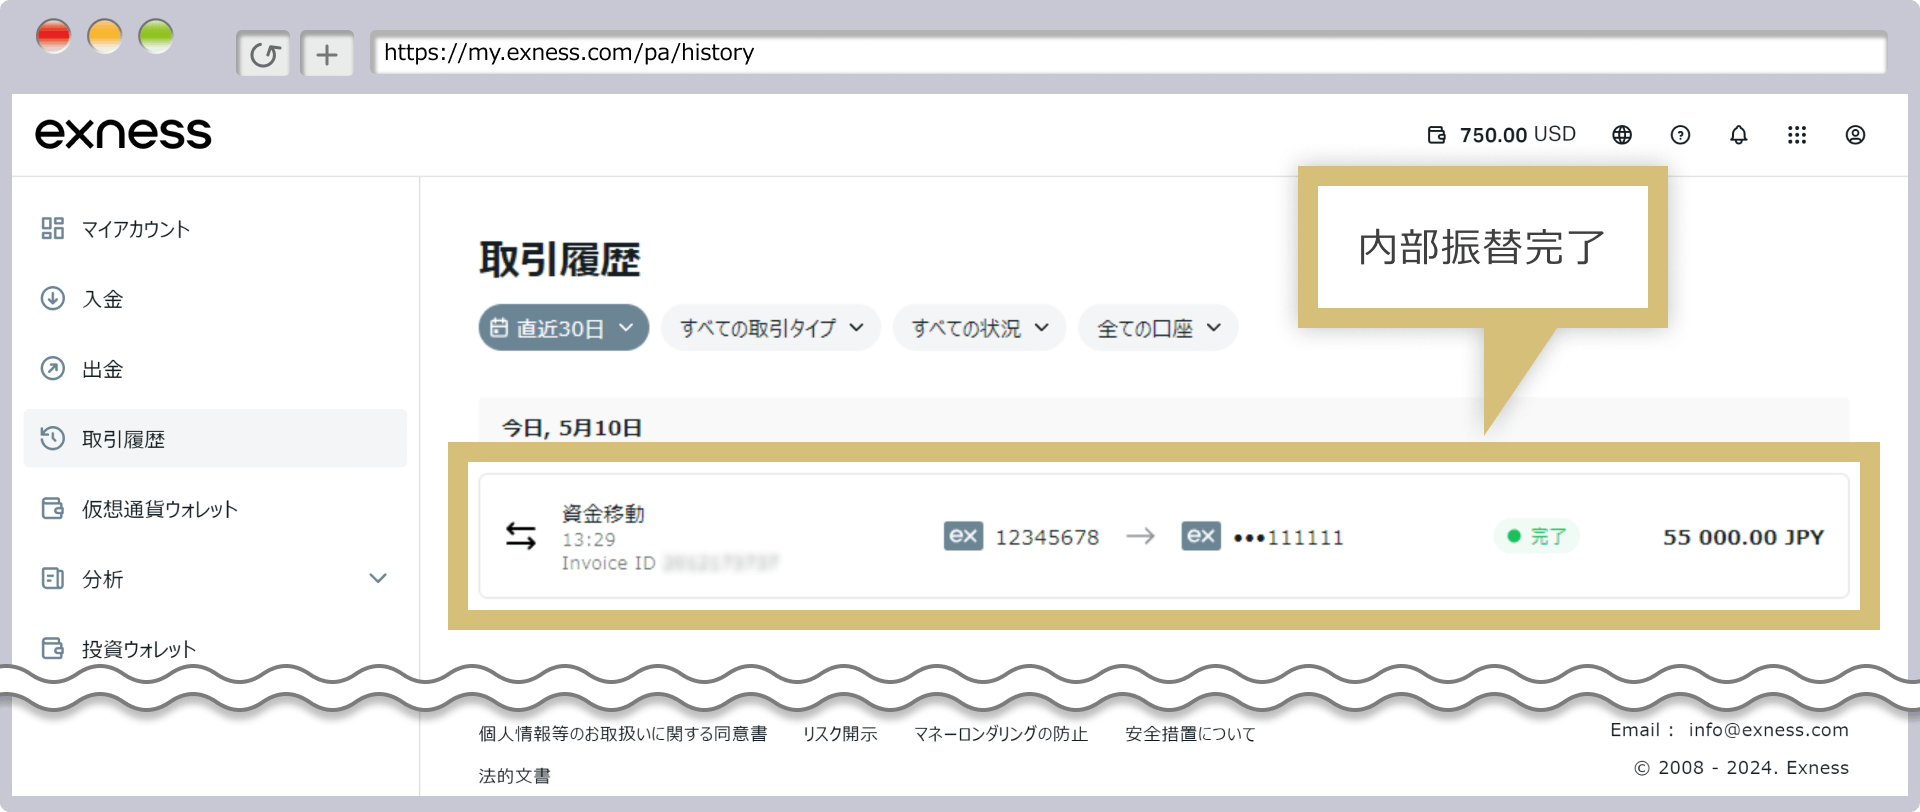Open the 法的文書 footer link
The width and height of the screenshot is (1920, 812).
pos(514,776)
